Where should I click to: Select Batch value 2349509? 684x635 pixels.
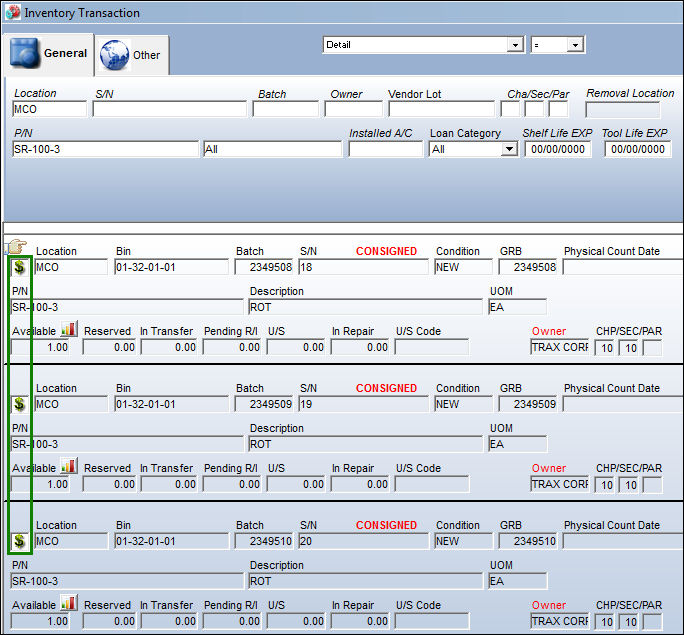(263, 404)
